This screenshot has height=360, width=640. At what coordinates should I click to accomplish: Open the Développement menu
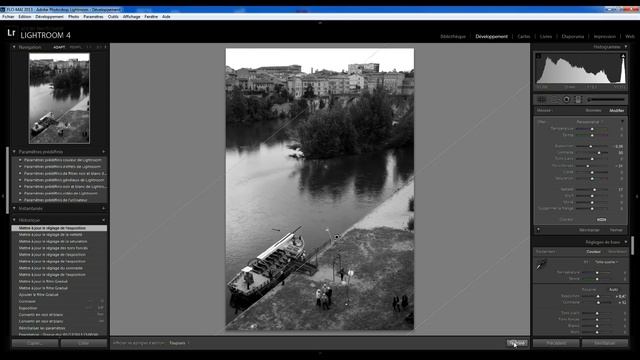pos(49,17)
